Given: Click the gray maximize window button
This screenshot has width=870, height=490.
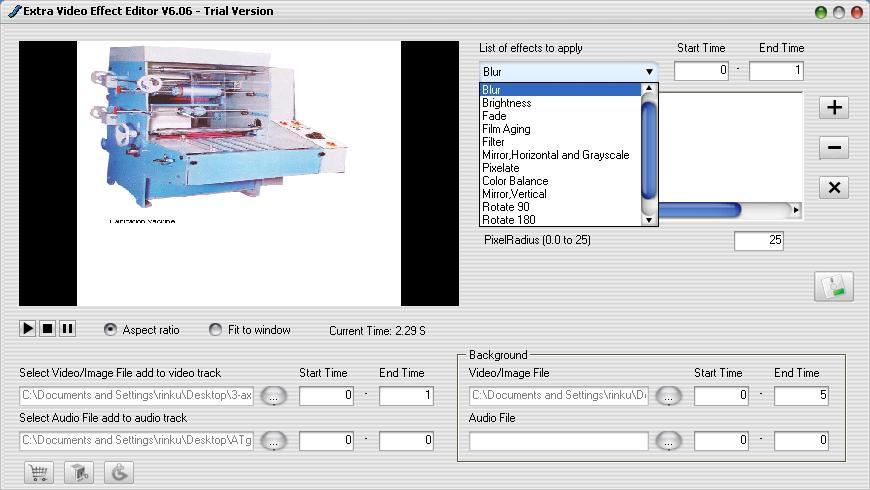Looking at the screenshot, I should [839, 12].
